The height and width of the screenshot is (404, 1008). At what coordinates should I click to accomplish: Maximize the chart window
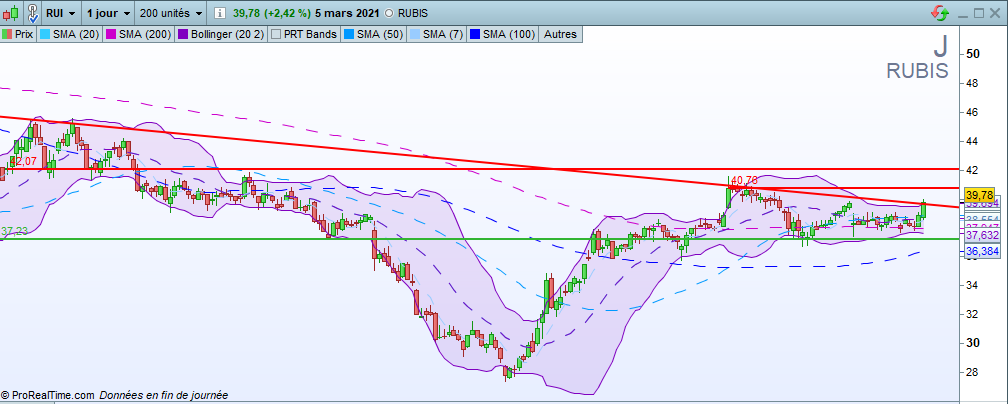tap(978, 13)
